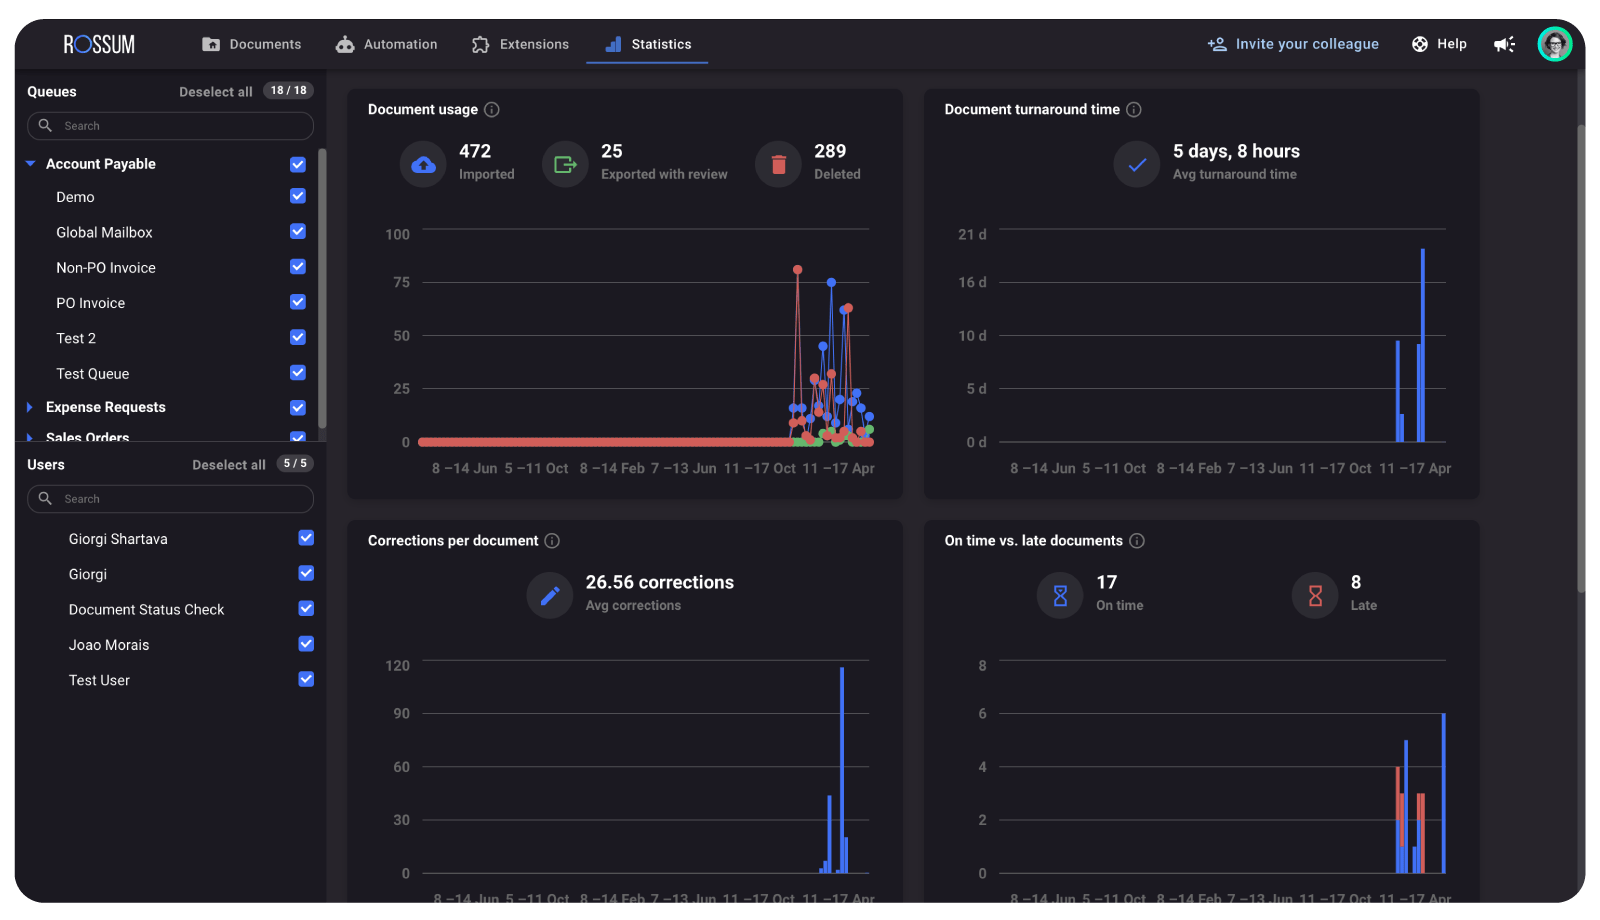
Task: Click the Avg corrections pencil icon
Action: coord(549,594)
